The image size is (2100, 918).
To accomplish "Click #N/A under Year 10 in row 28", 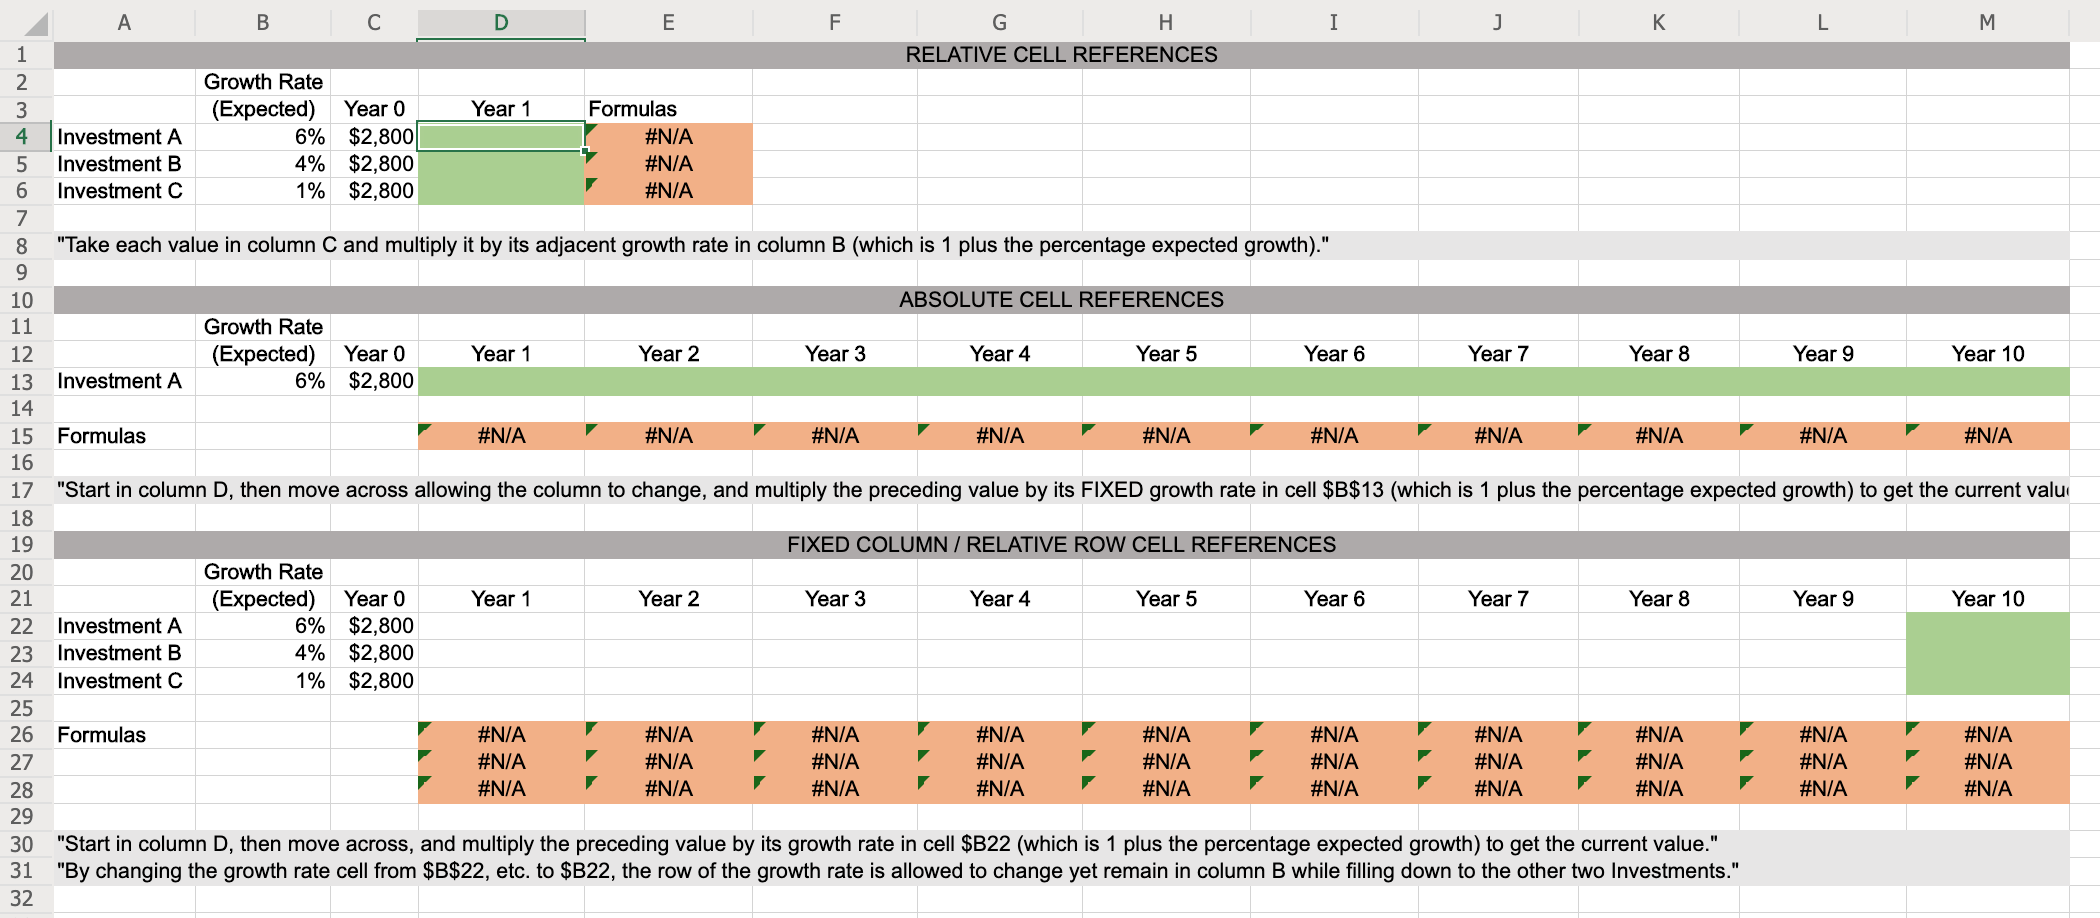I will tap(1987, 789).
